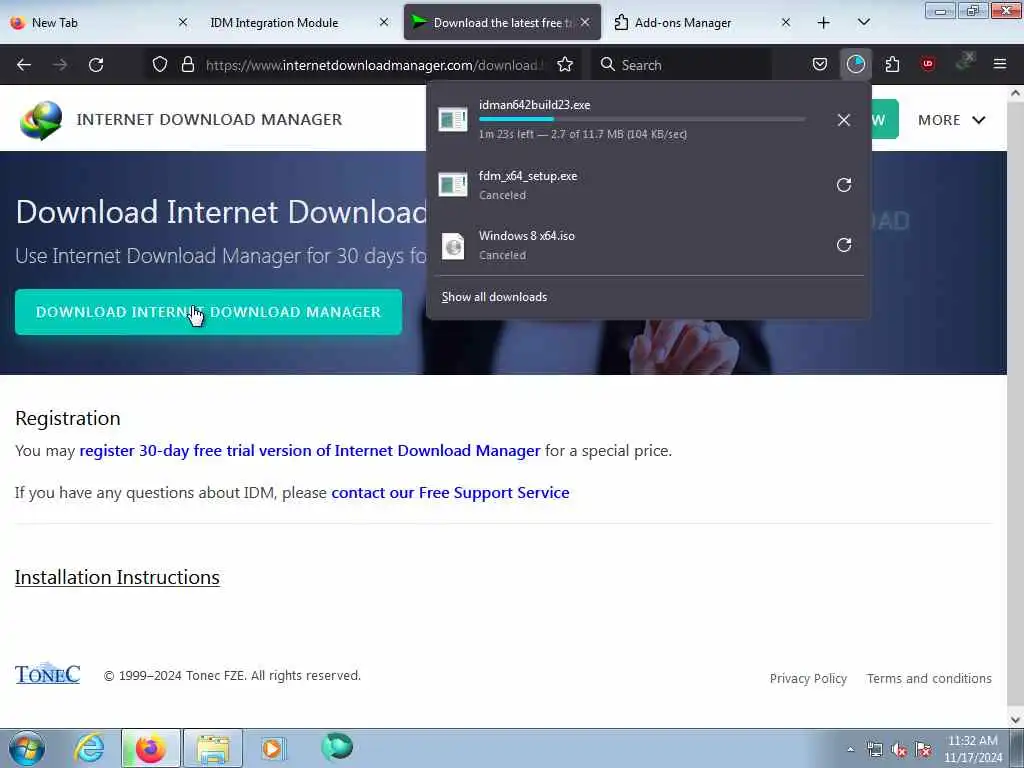The width and height of the screenshot is (1024, 768).
Task: Open Show all downloads
Action: [494, 297]
